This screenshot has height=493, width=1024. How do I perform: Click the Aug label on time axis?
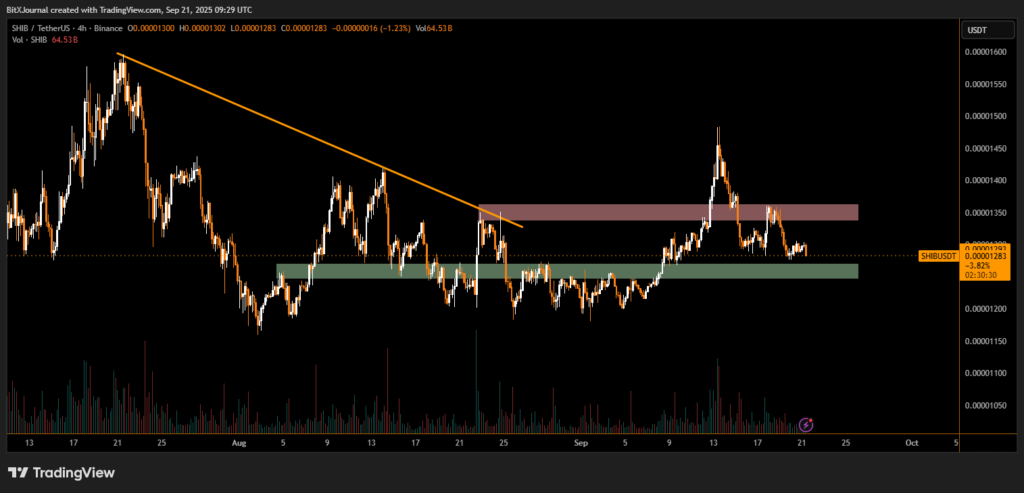point(238,441)
